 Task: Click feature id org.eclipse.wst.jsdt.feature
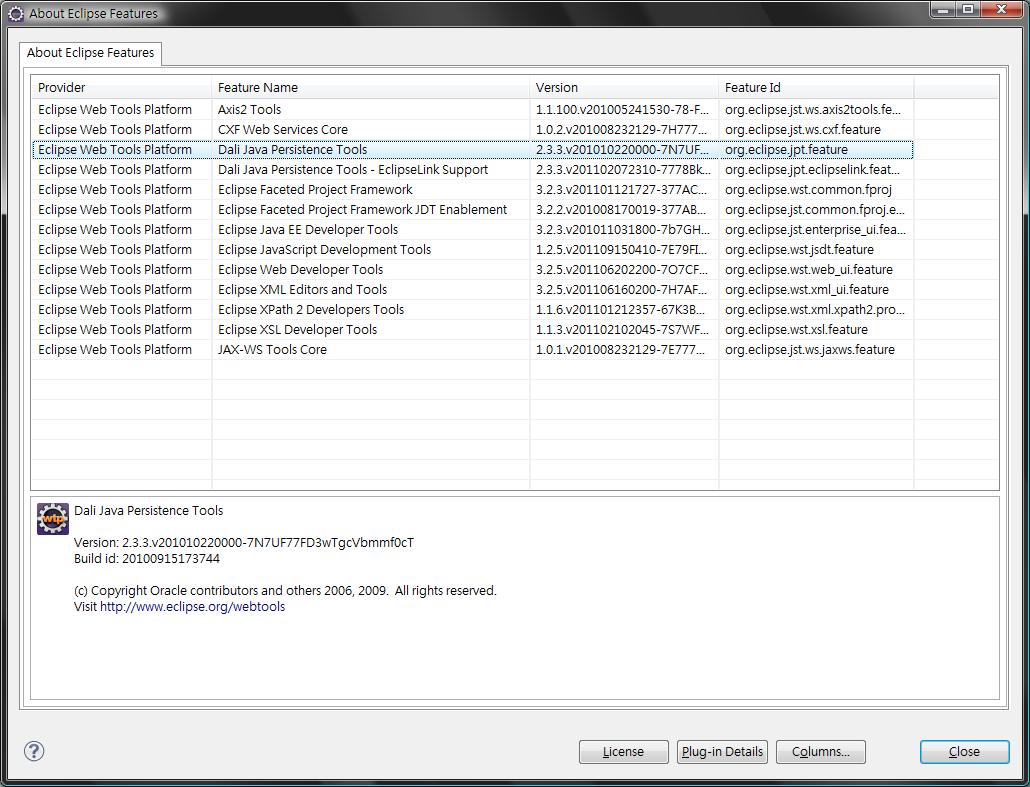click(799, 250)
